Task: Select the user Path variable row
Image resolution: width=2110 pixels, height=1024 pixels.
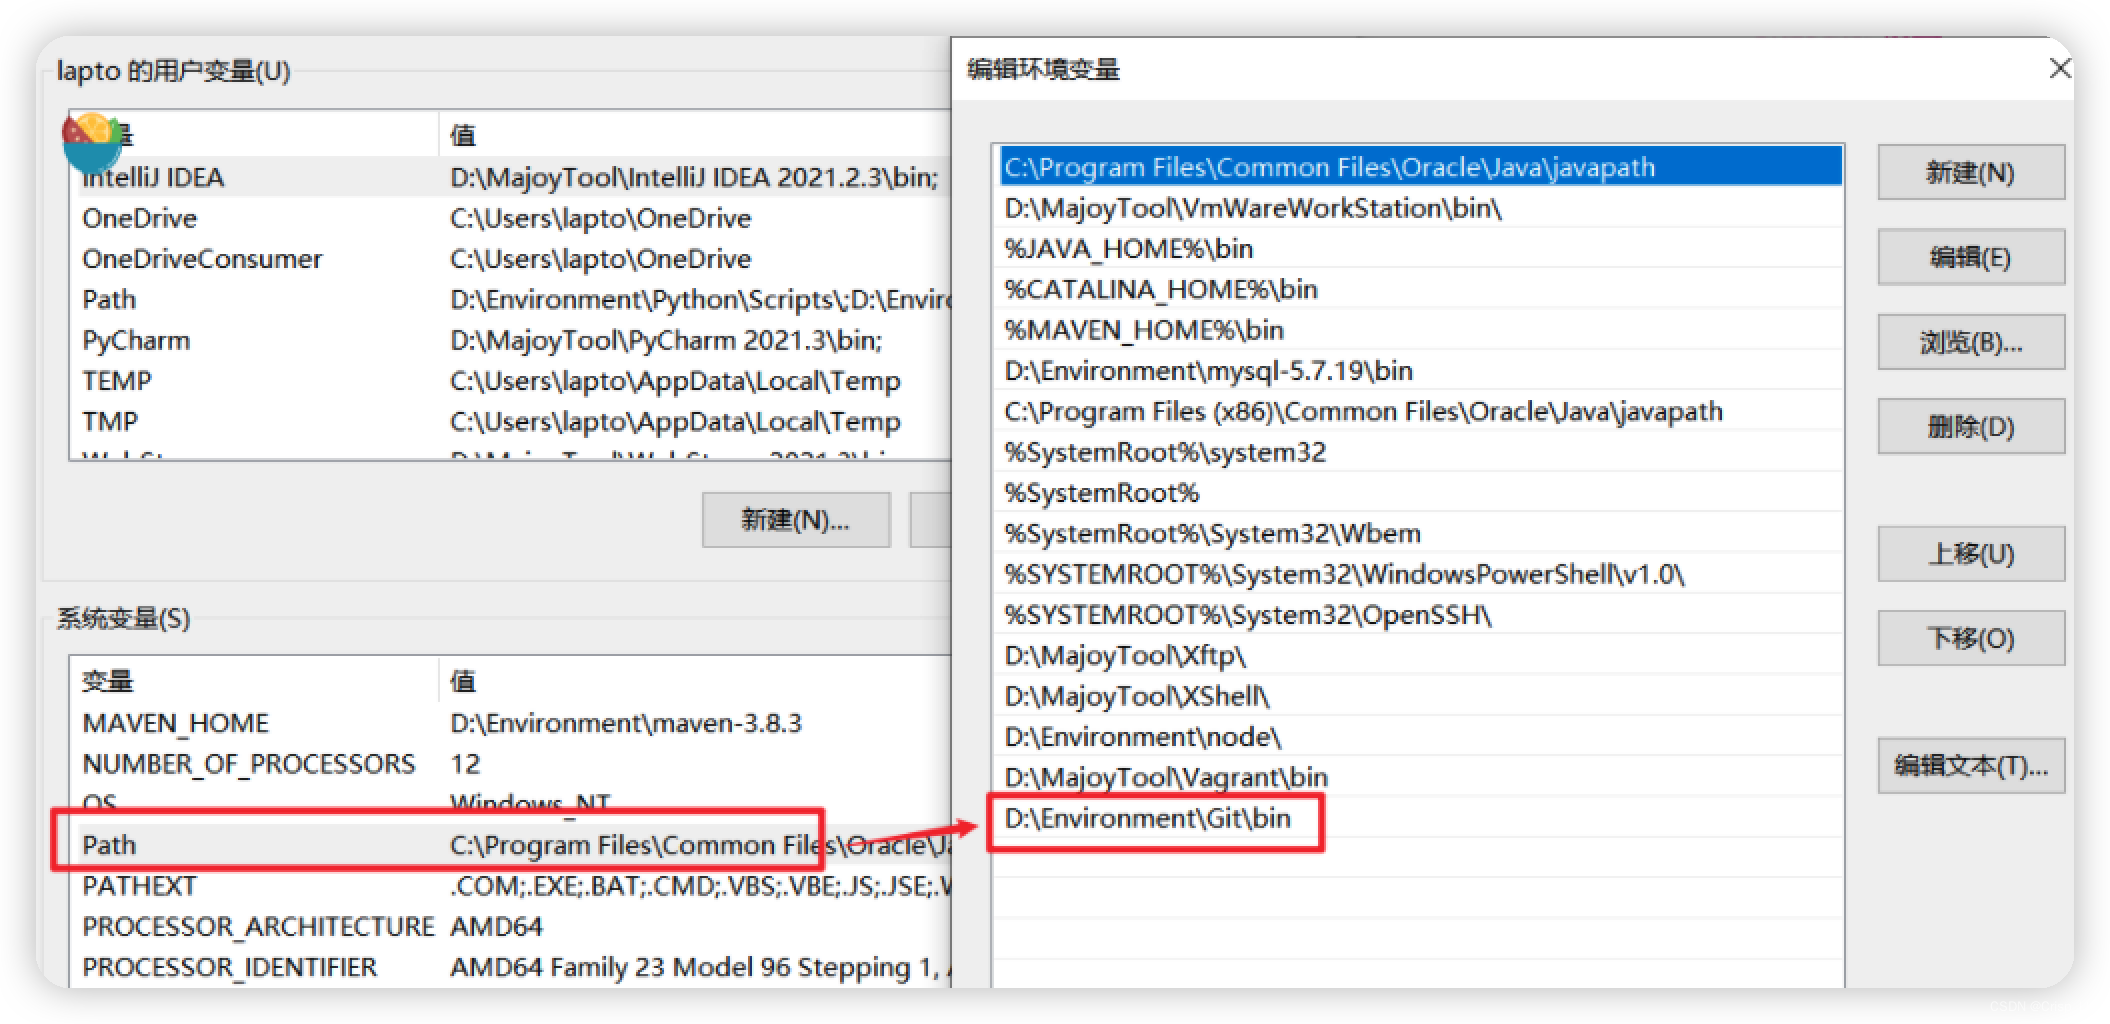Action: tap(510, 300)
